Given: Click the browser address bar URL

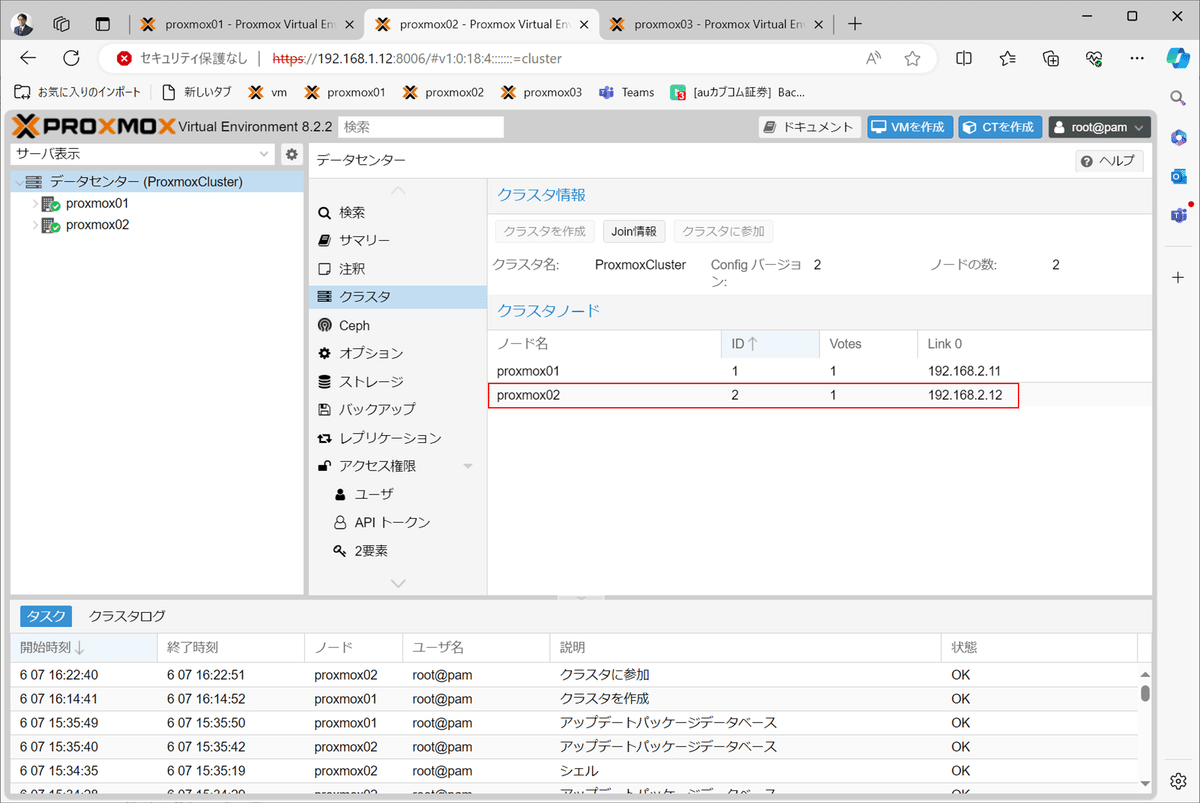Looking at the screenshot, I should 417,59.
